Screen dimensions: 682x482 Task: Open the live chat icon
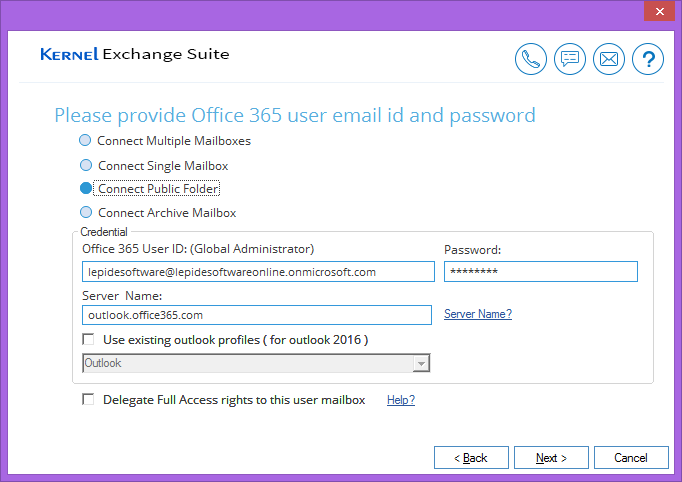(x=570, y=59)
